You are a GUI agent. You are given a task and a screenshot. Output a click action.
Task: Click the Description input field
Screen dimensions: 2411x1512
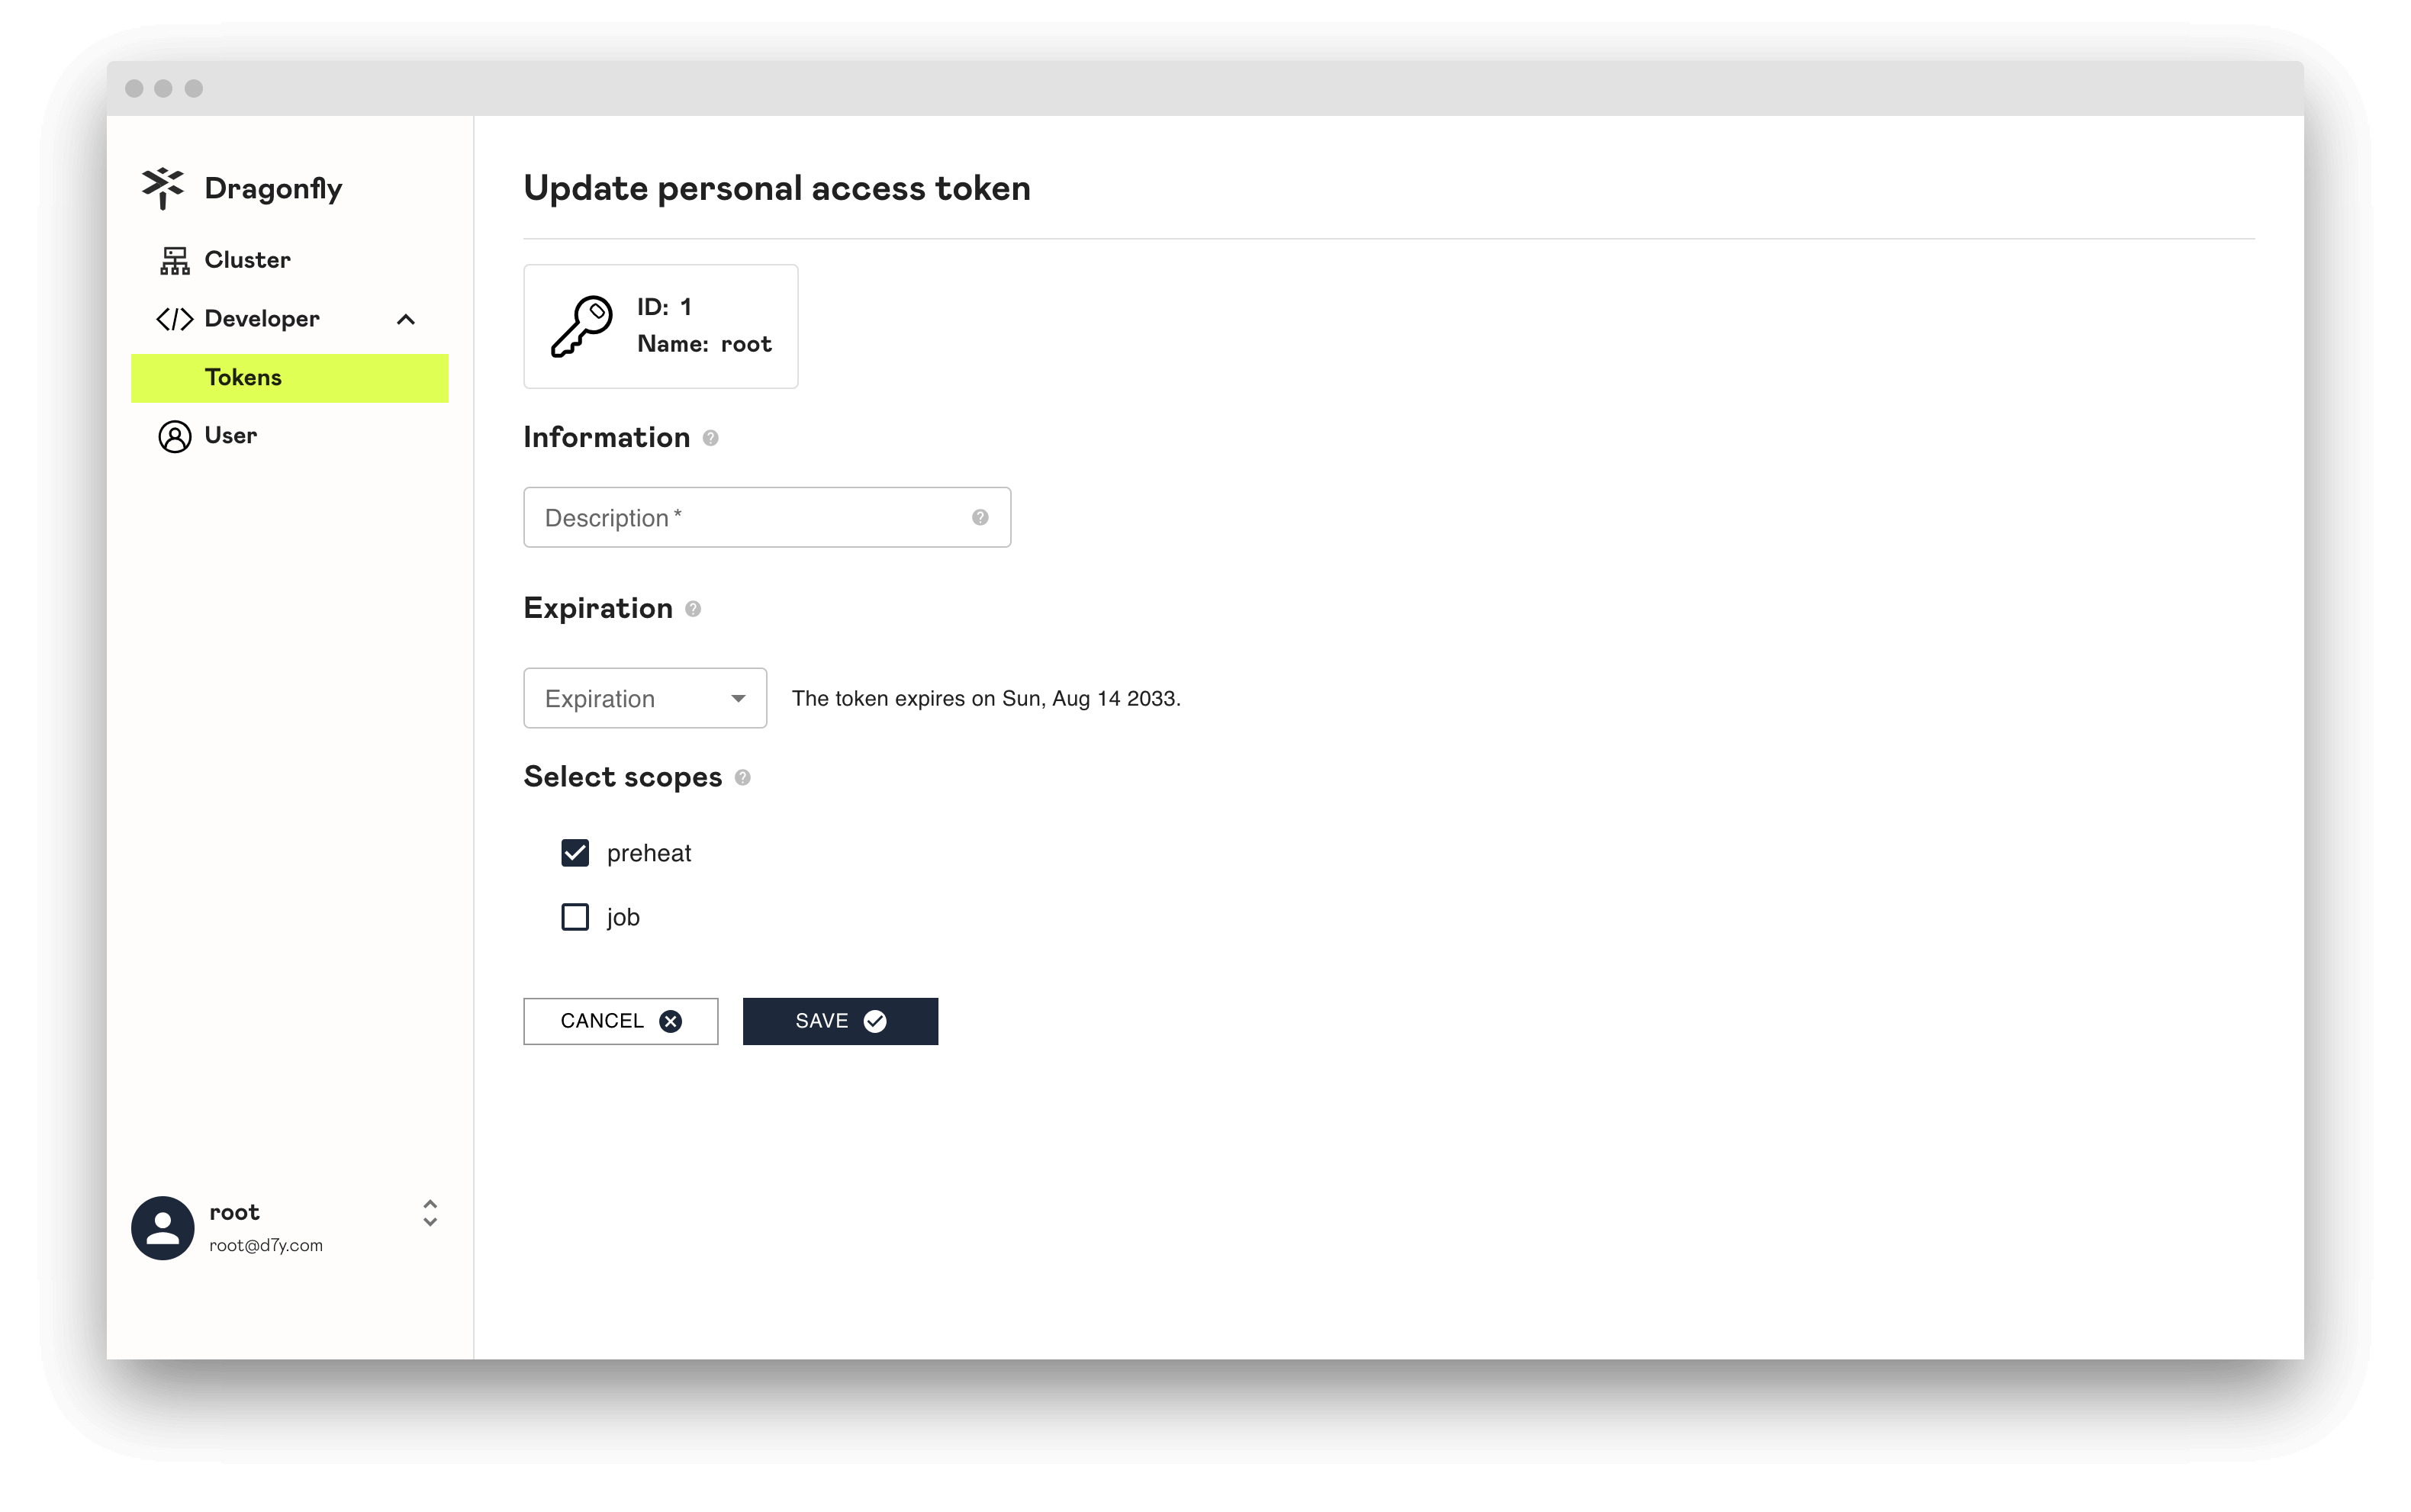(x=767, y=517)
